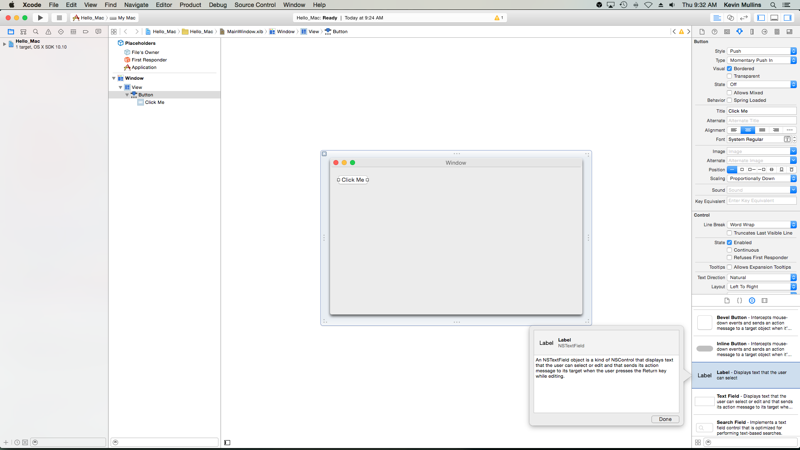Image resolution: width=800 pixels, height=450 pixels.
Task: Open the Source Control menu
Action: tap(255, 5)
